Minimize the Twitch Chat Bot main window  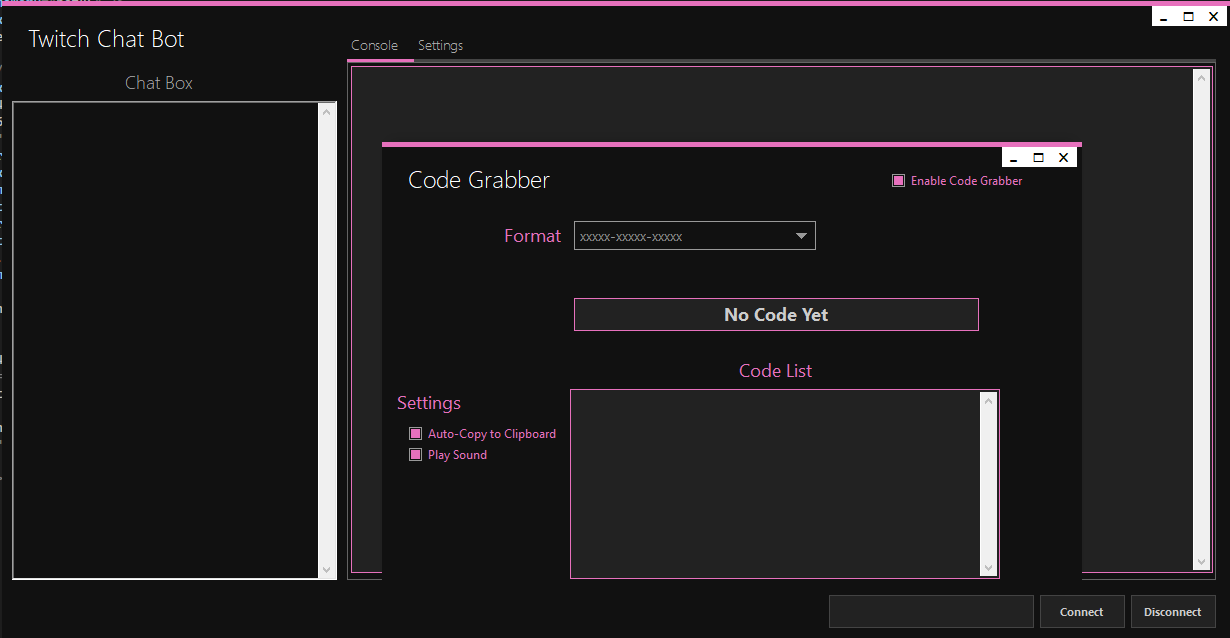(1164, 17)
